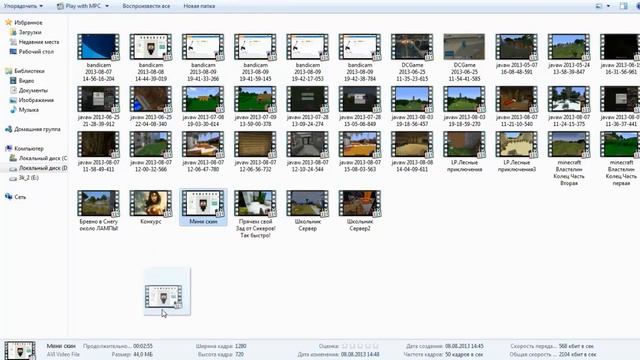Viewport: 640px width, 360px height.
Task: Select the Школьник Сервер video
Action: coord(307,211)
